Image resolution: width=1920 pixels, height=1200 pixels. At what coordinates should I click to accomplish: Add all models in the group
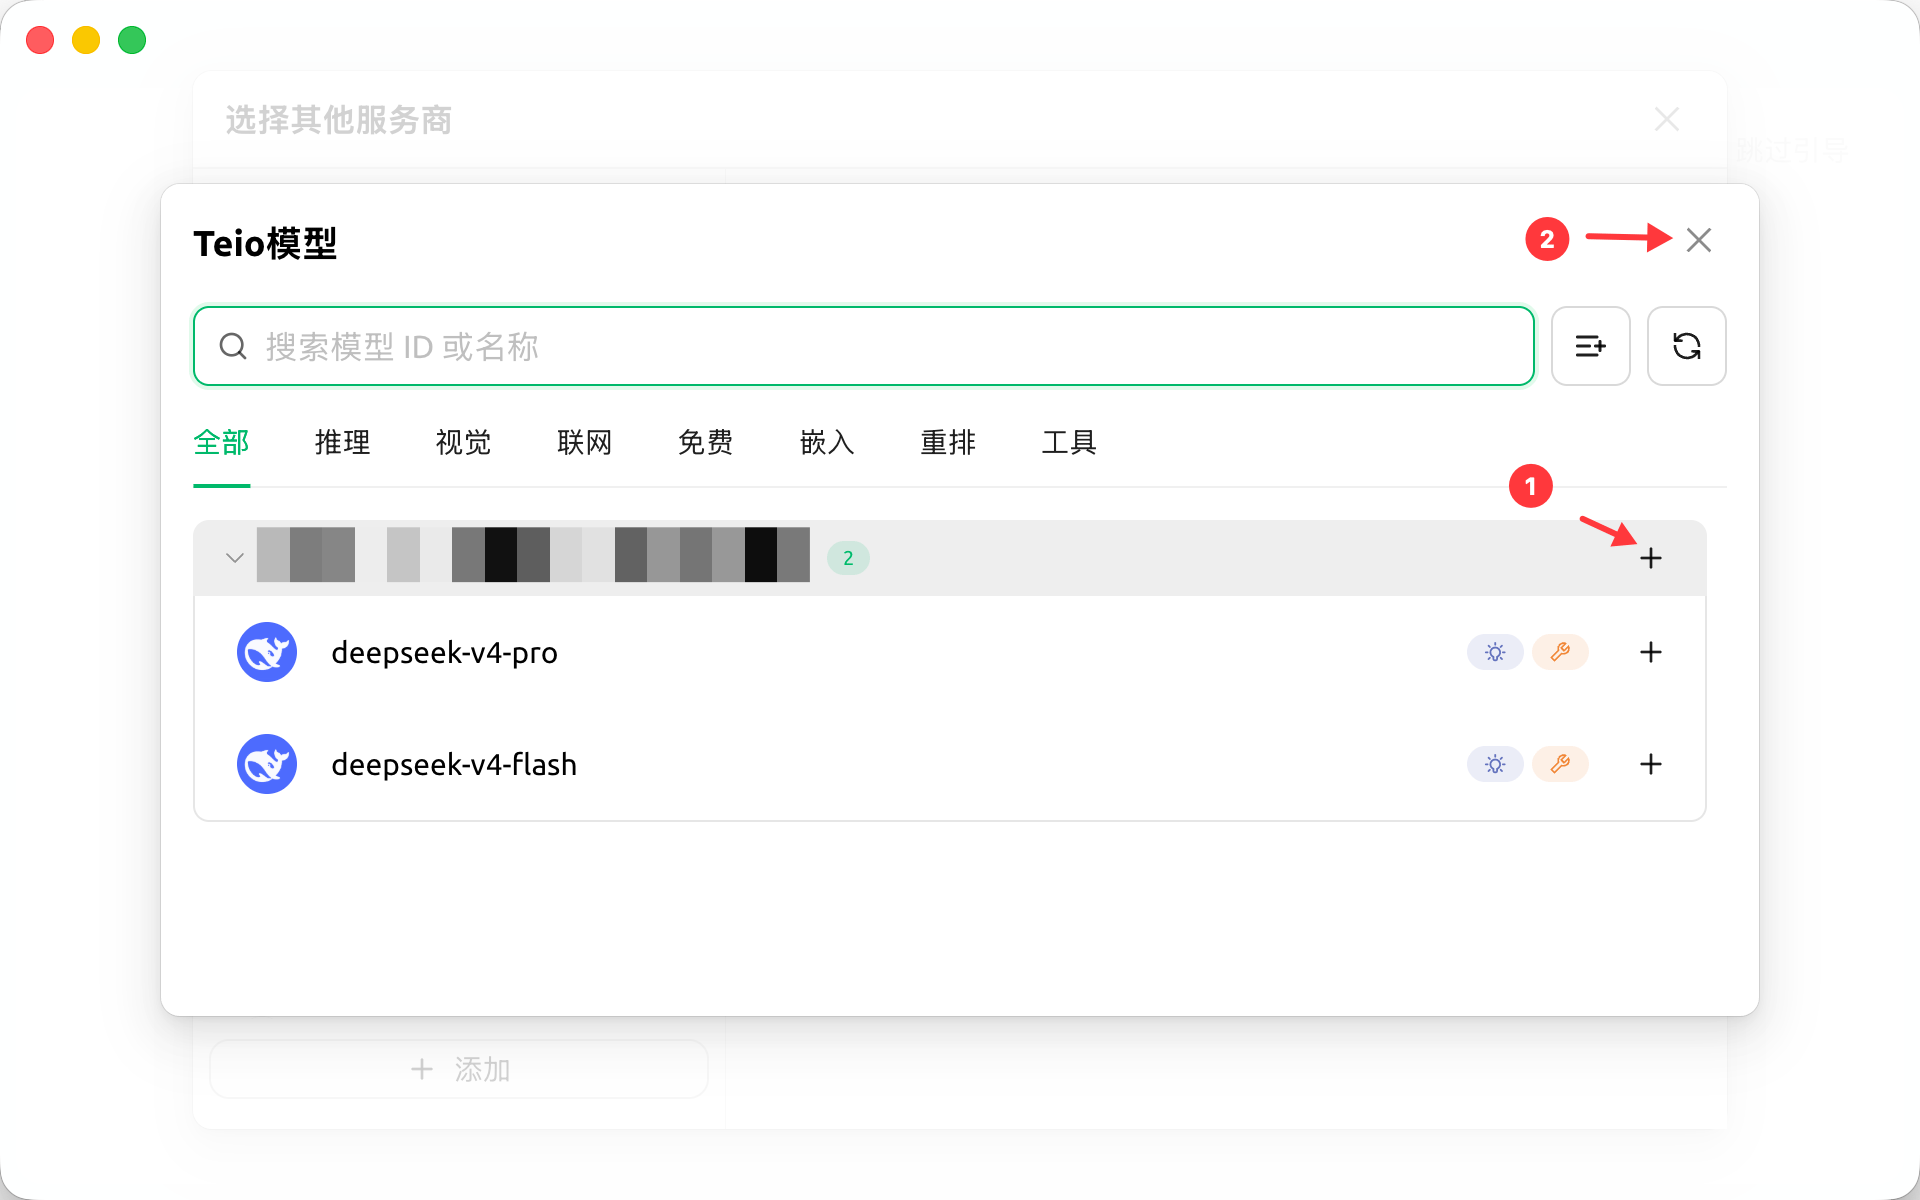pyautogui.click(x=1651, y=558)
